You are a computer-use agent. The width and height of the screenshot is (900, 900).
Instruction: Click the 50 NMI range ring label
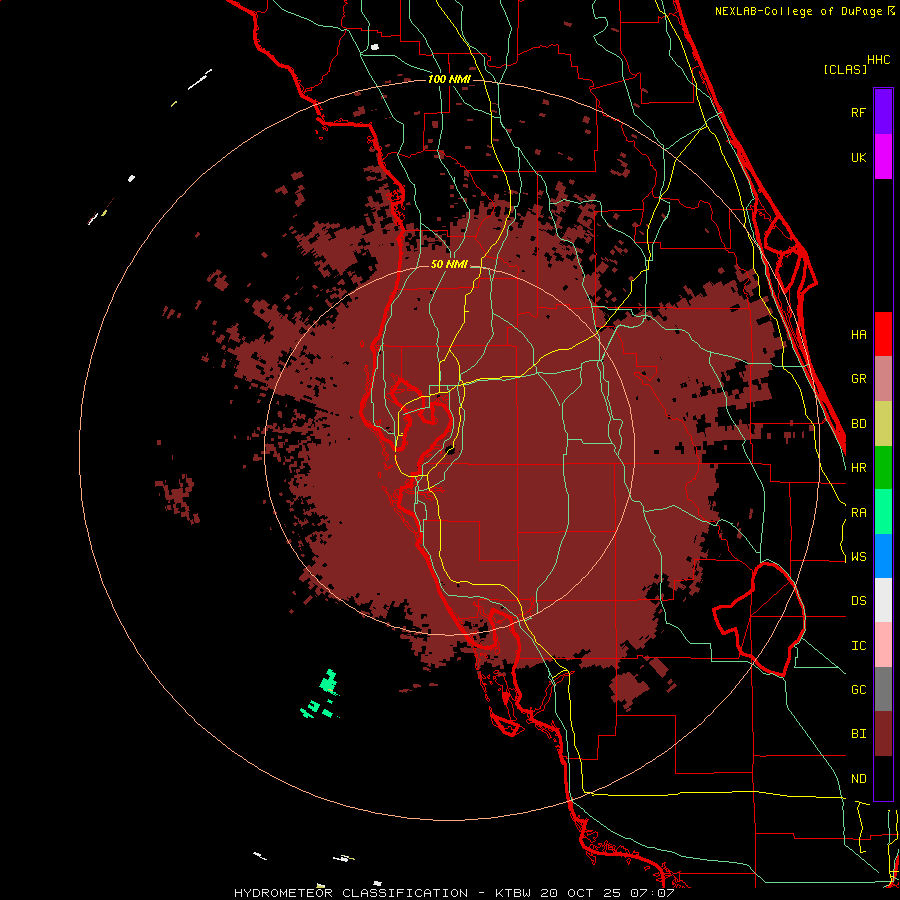(449, 264)
